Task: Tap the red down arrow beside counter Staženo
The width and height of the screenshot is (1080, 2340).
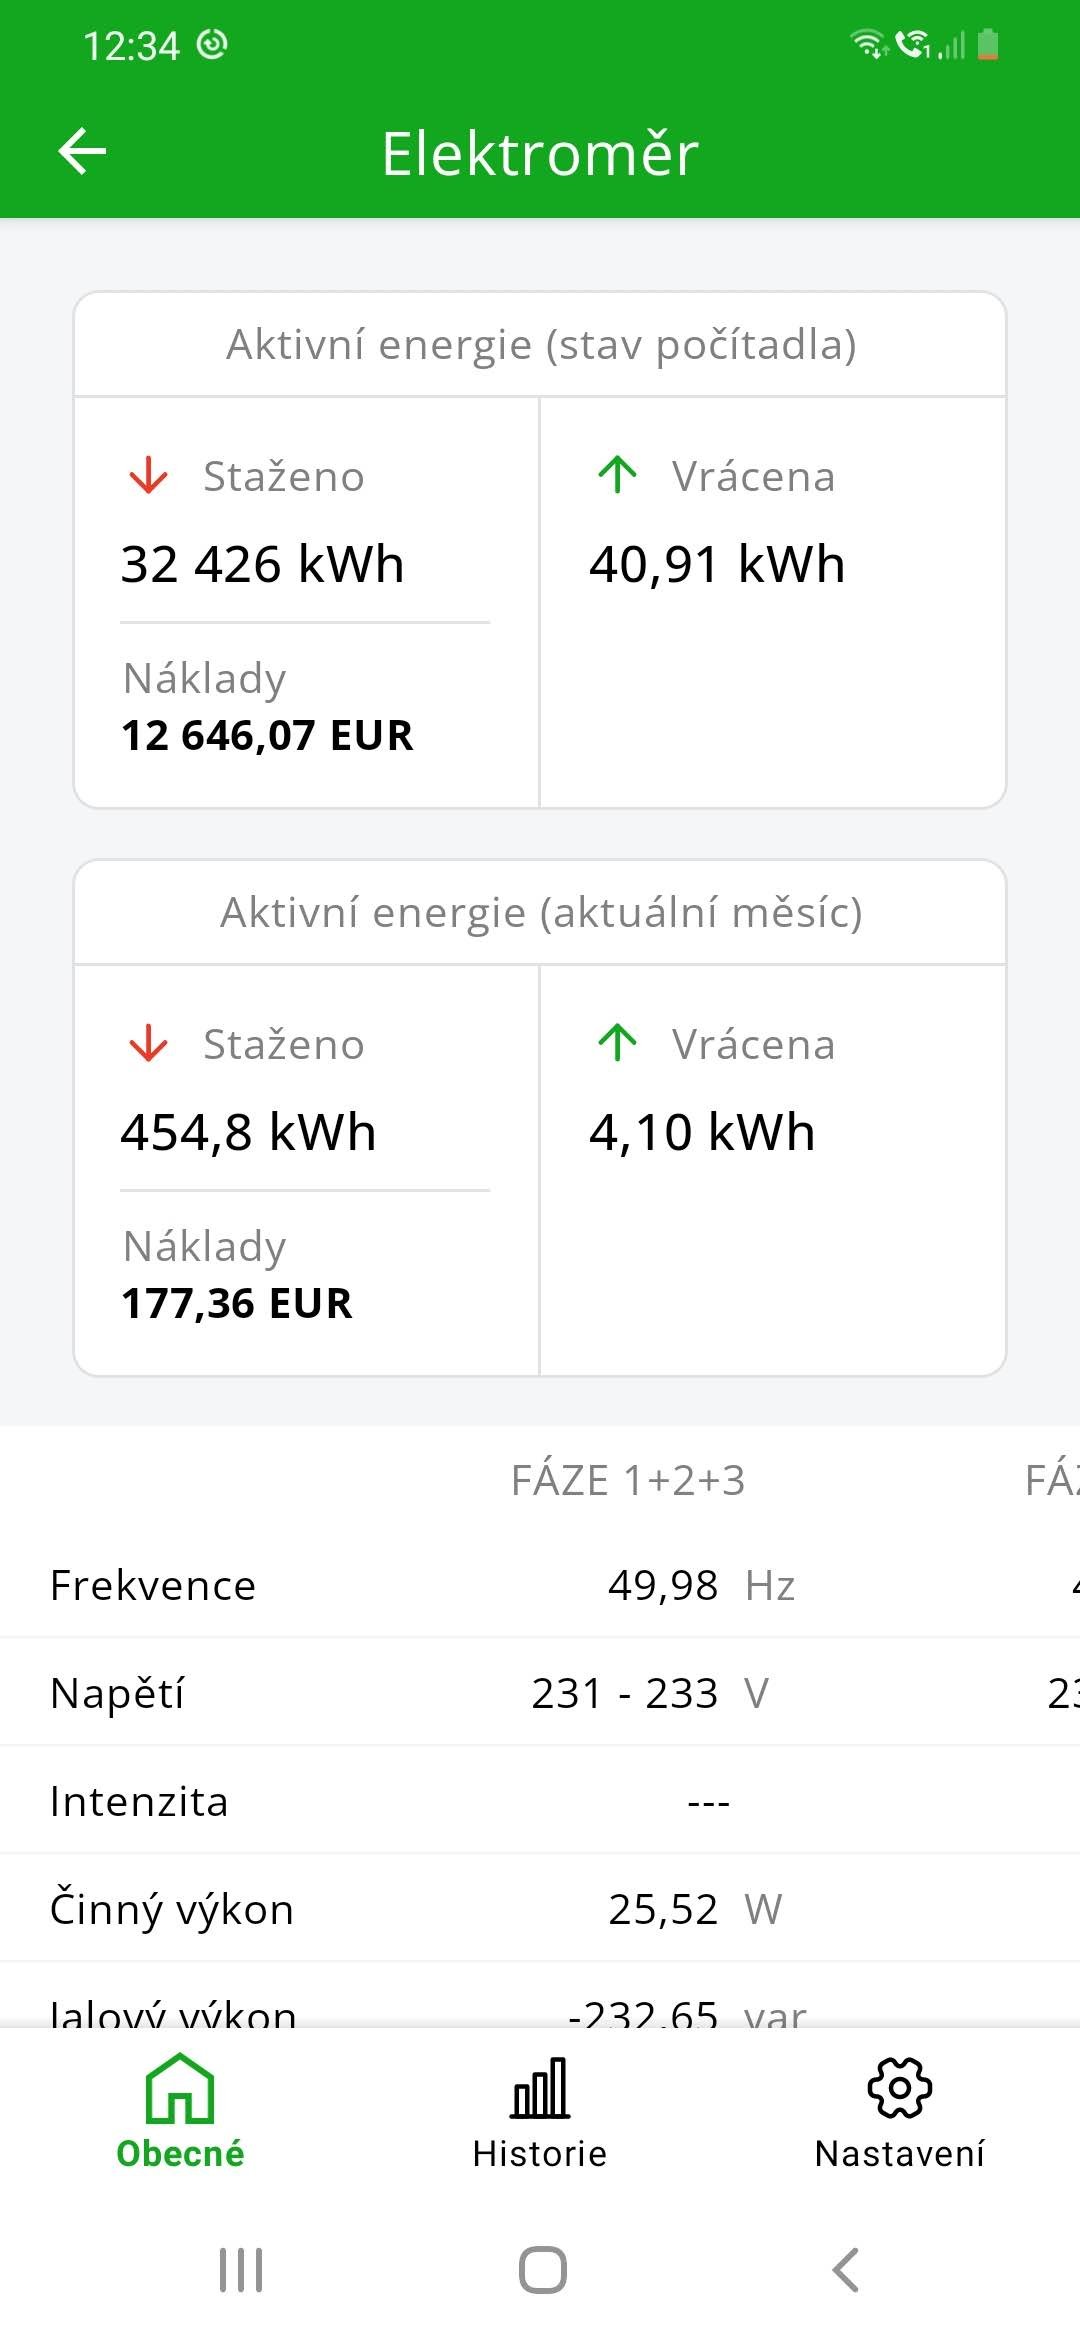Action: (149, 476)
